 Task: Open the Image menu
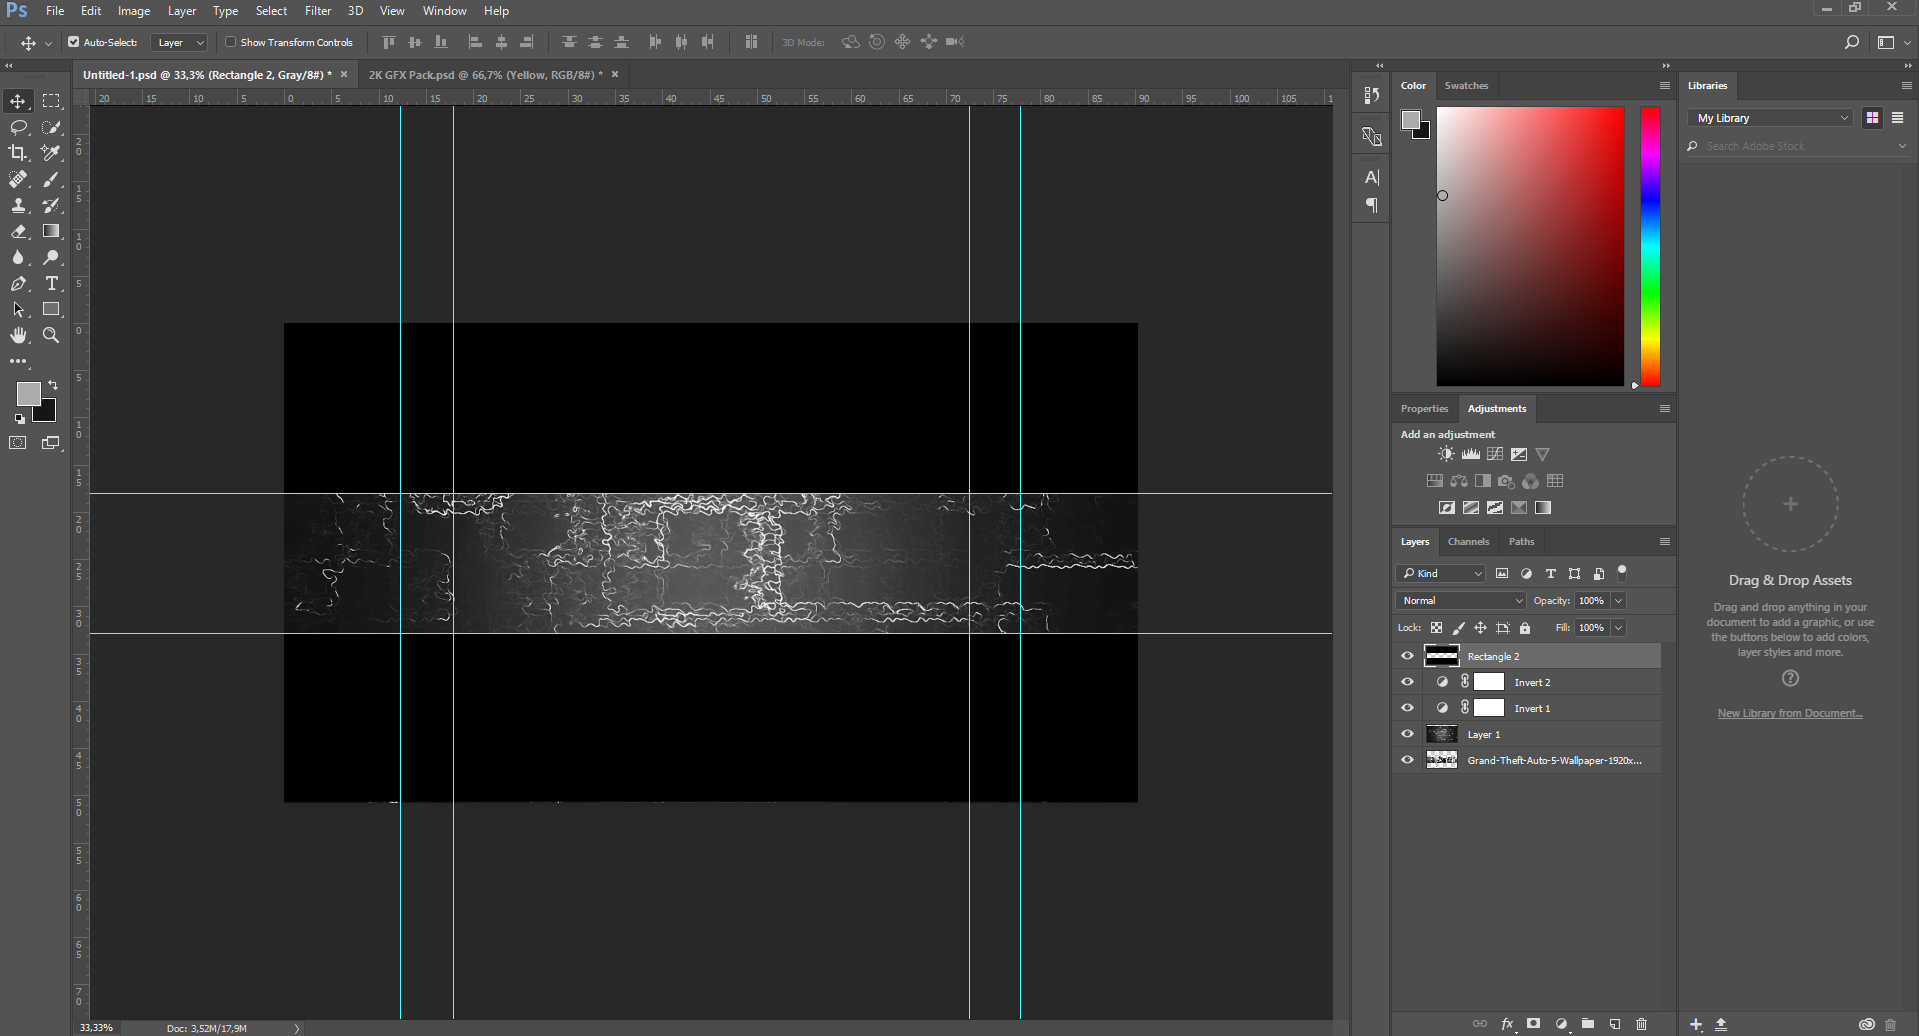[x=134, y=11]
